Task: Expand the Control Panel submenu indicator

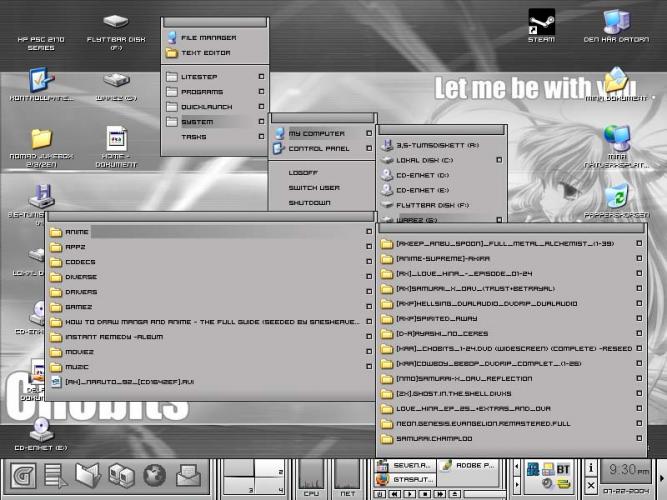Action: (x=368, y=148)
